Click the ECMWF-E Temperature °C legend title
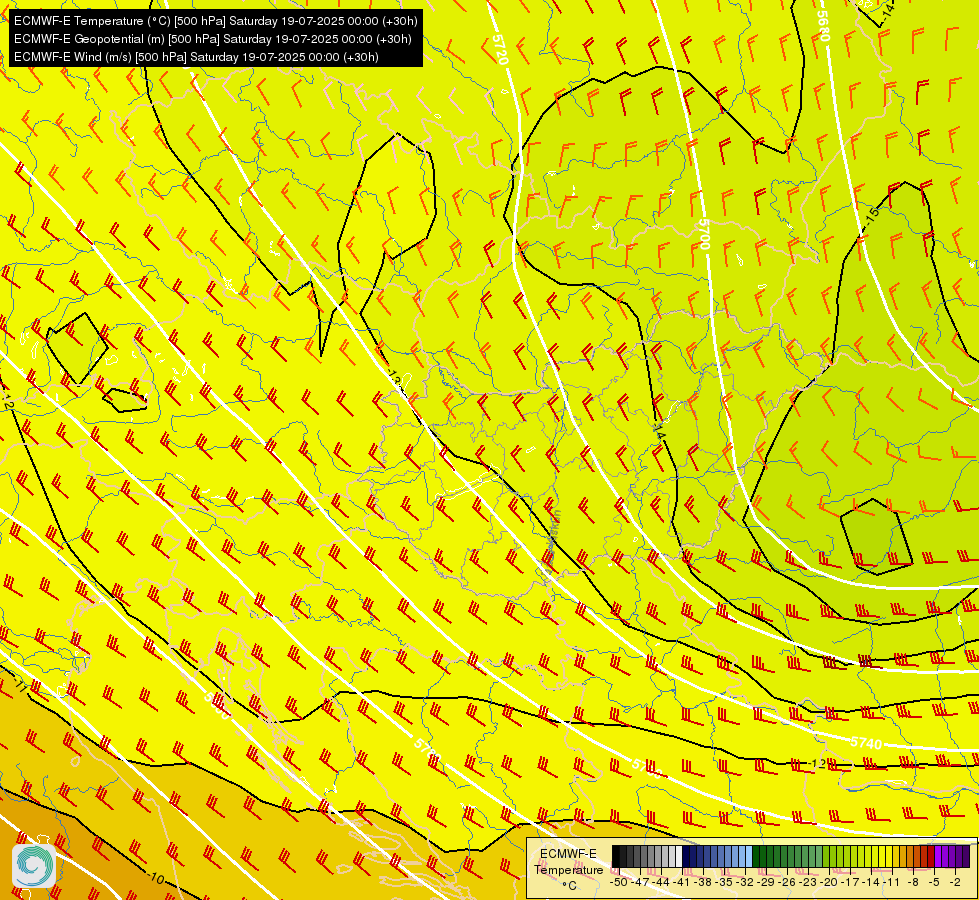The height and width of the screenshot is (900, 979). point(568,869)
